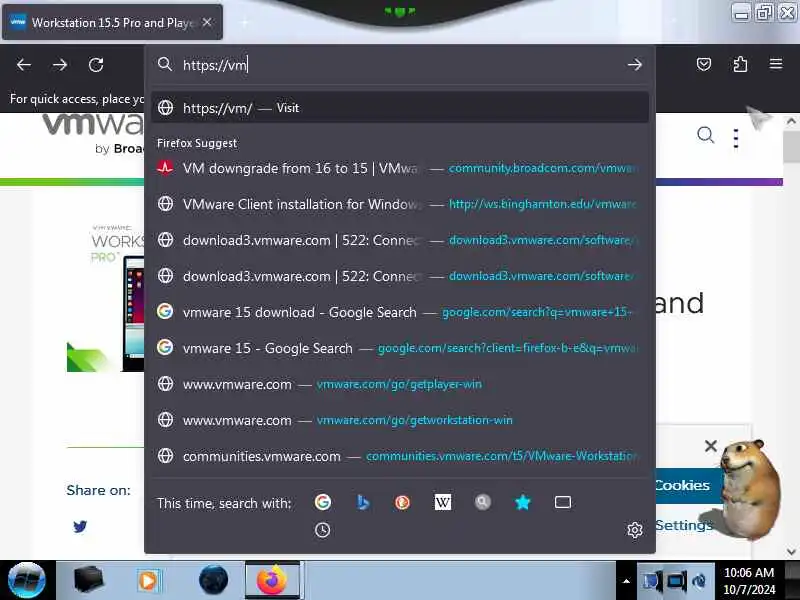
Task: Select the vmware 15 - Google Search suggestion
Action: tap(400, 348)
